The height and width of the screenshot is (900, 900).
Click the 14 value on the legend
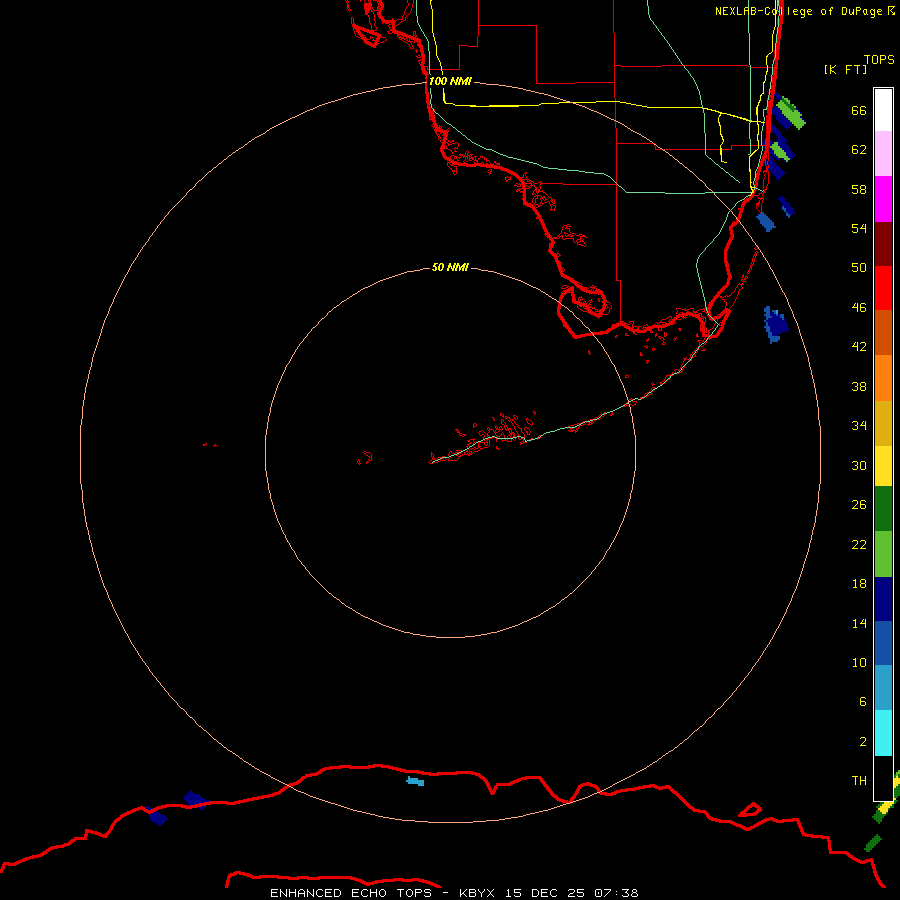click(859, 623)
